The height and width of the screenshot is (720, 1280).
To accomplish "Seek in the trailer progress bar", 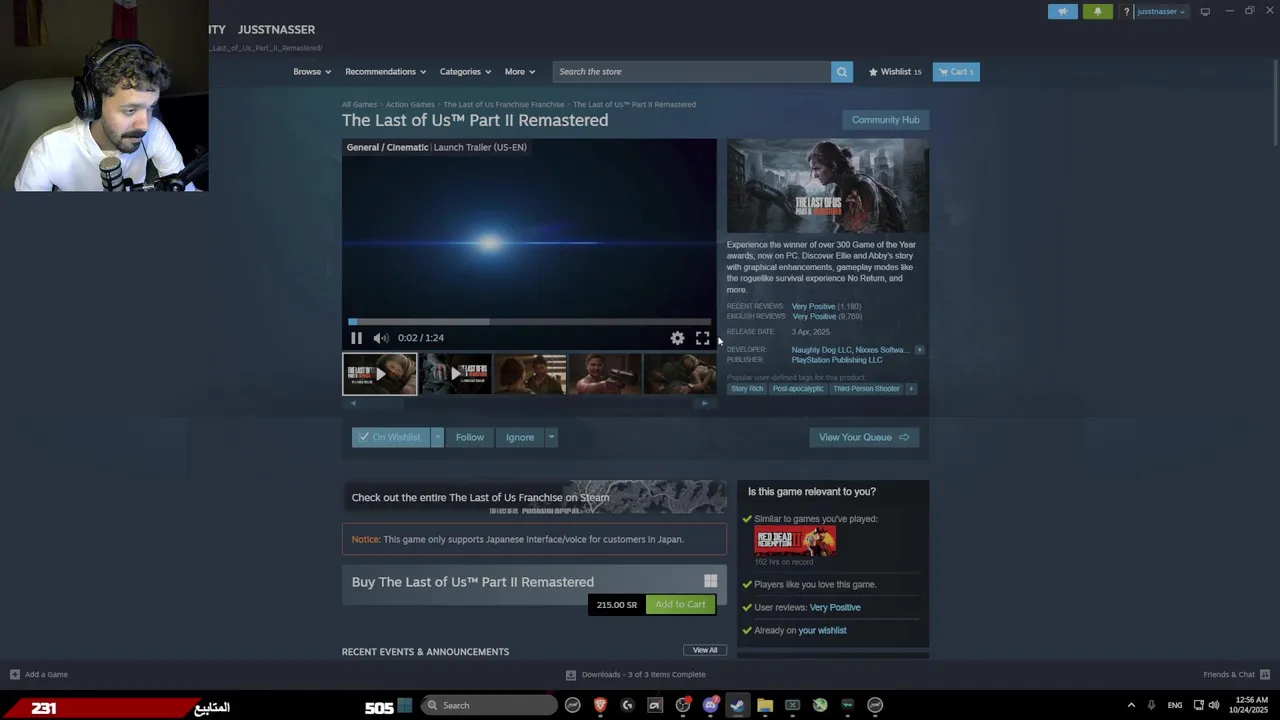I will click(x=530, y=322).
